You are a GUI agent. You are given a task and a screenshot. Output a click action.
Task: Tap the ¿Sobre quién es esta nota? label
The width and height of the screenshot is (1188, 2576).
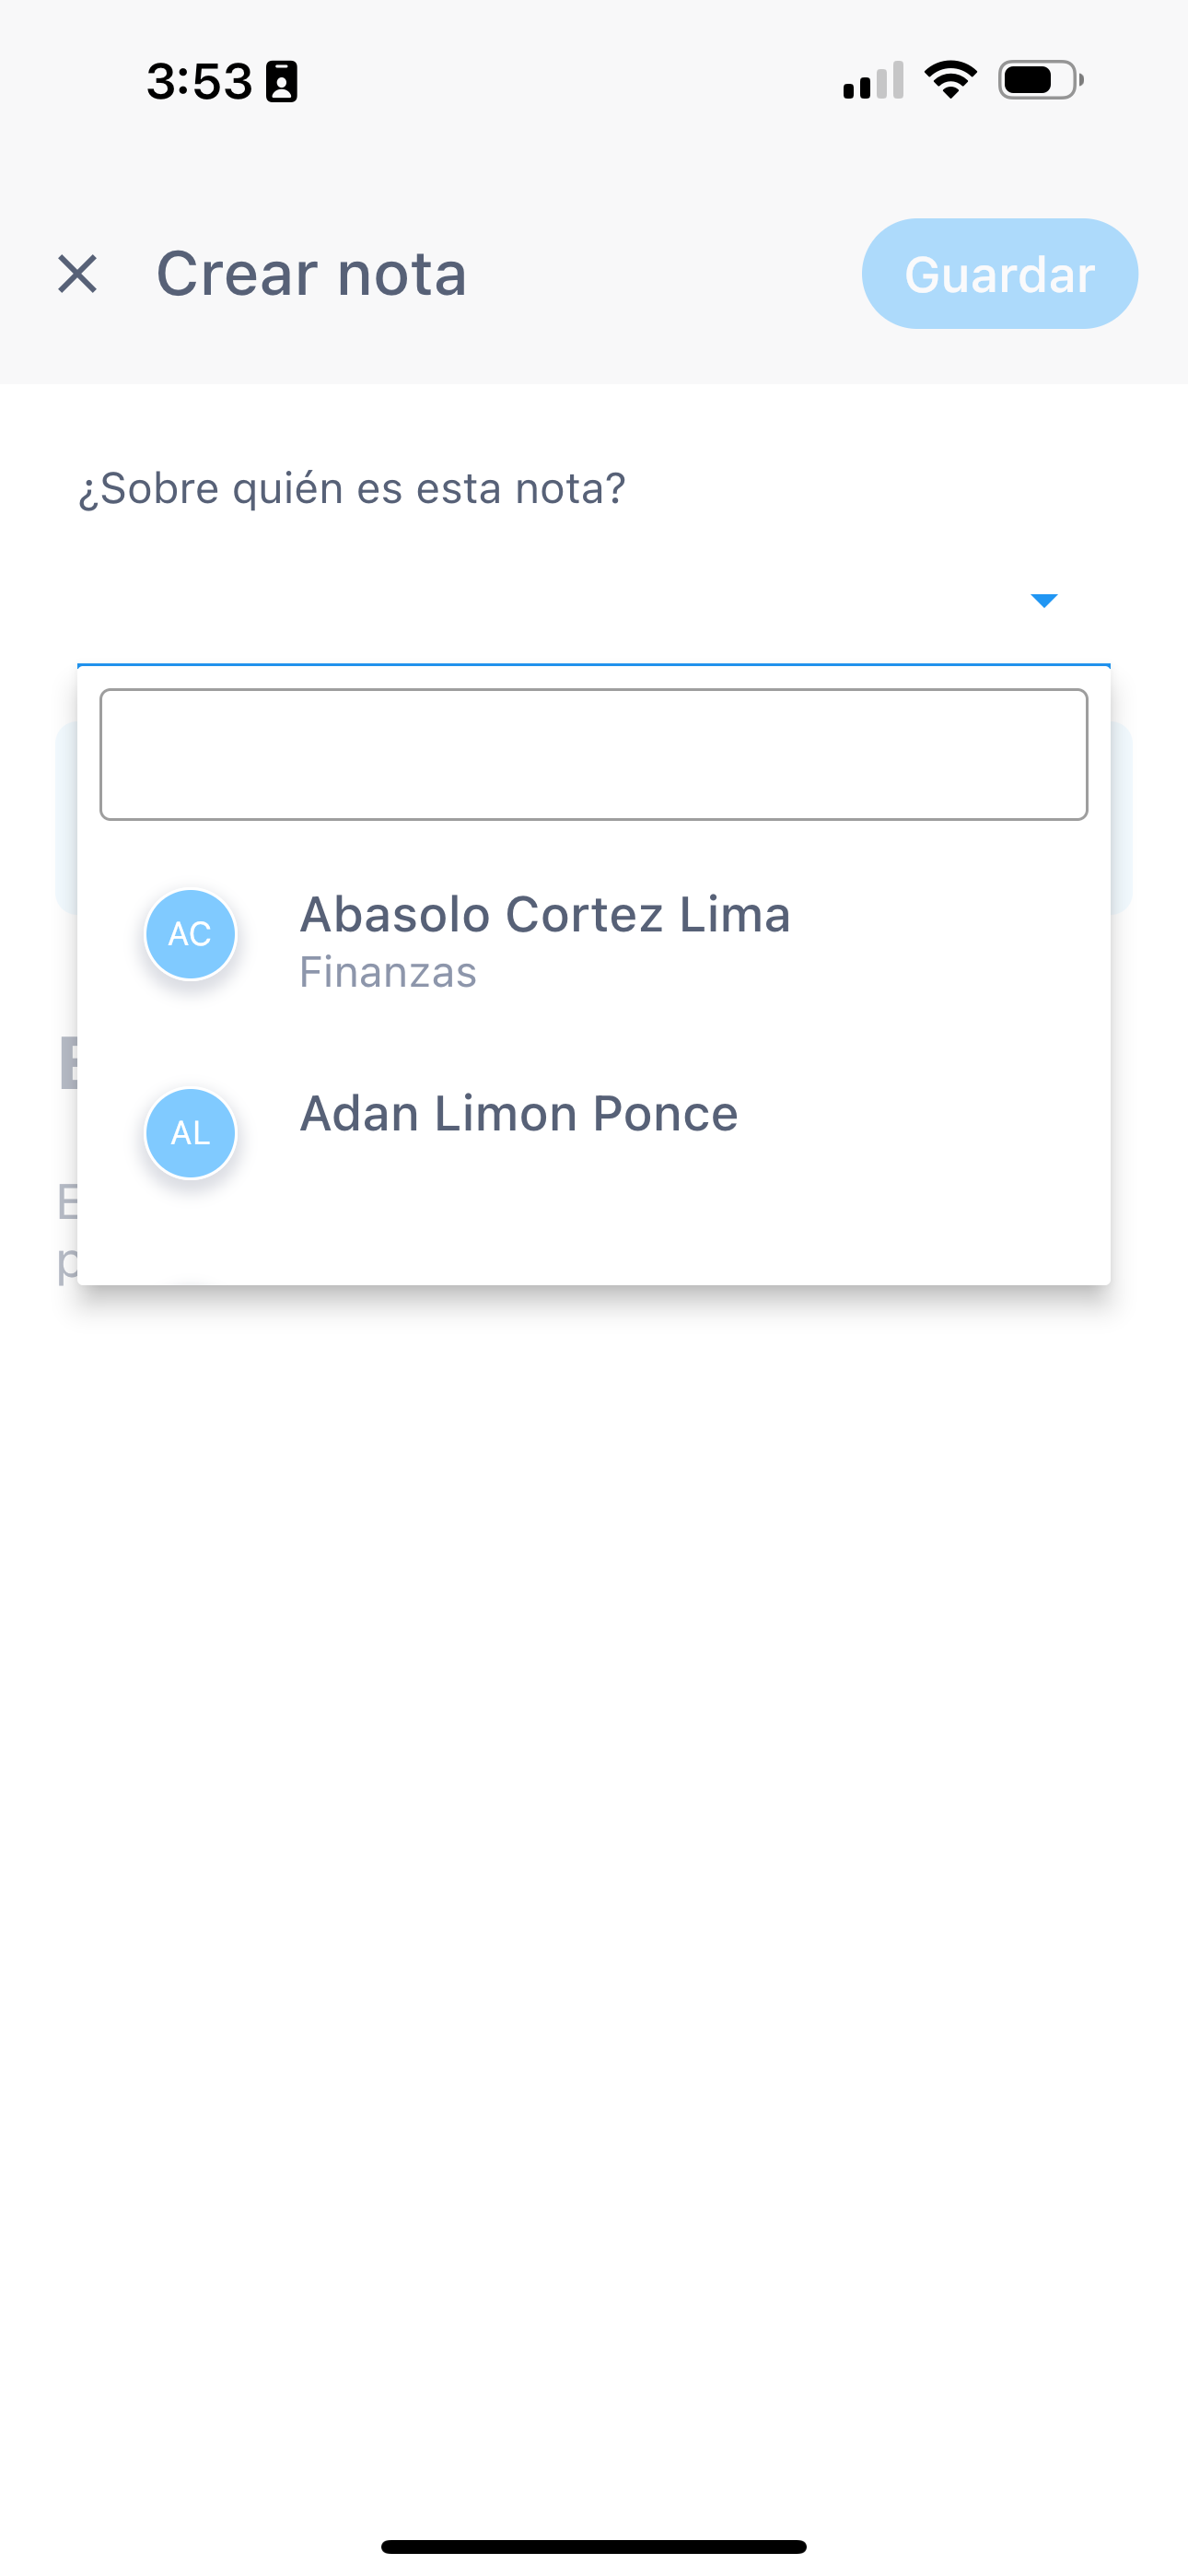pyautogui.click(x=352, y=489)
